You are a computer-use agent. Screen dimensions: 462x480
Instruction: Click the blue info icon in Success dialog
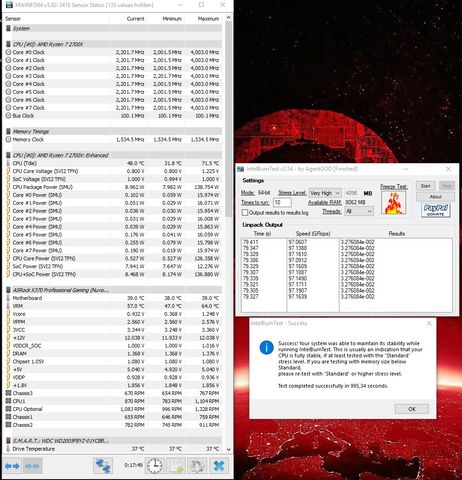[266, 348]
